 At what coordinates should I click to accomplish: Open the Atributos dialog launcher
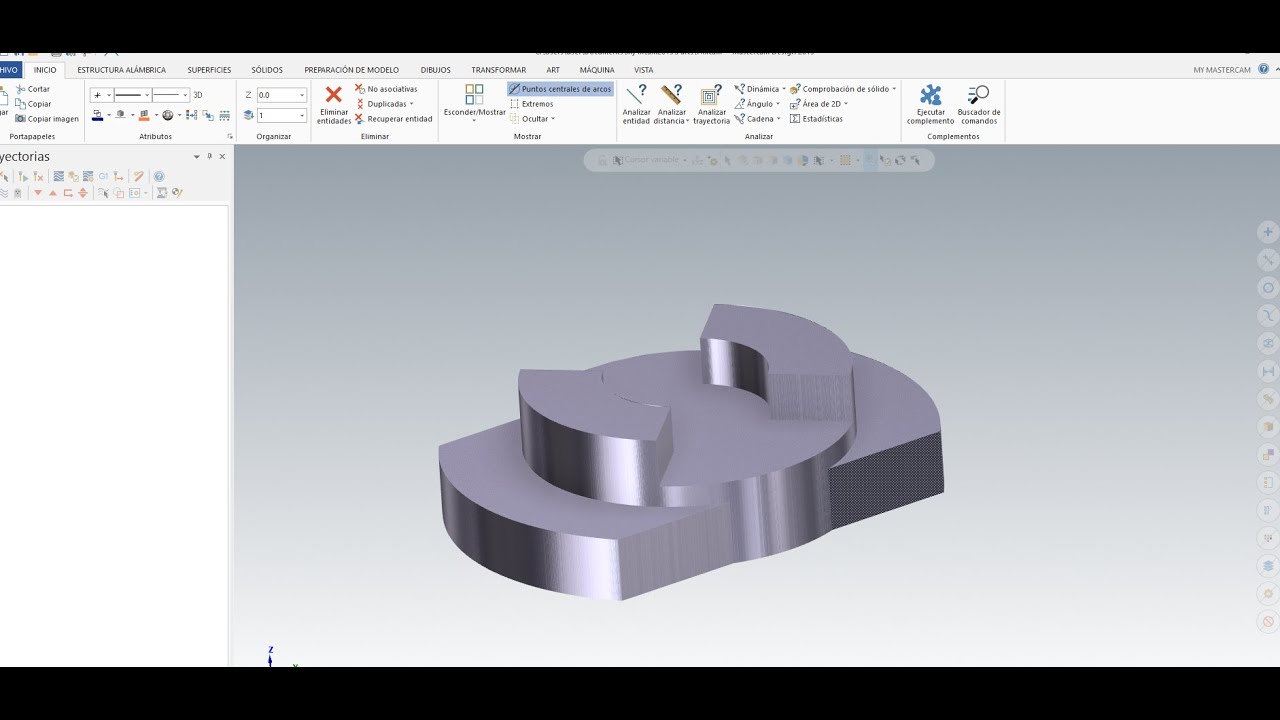click(x=229, y=136)
